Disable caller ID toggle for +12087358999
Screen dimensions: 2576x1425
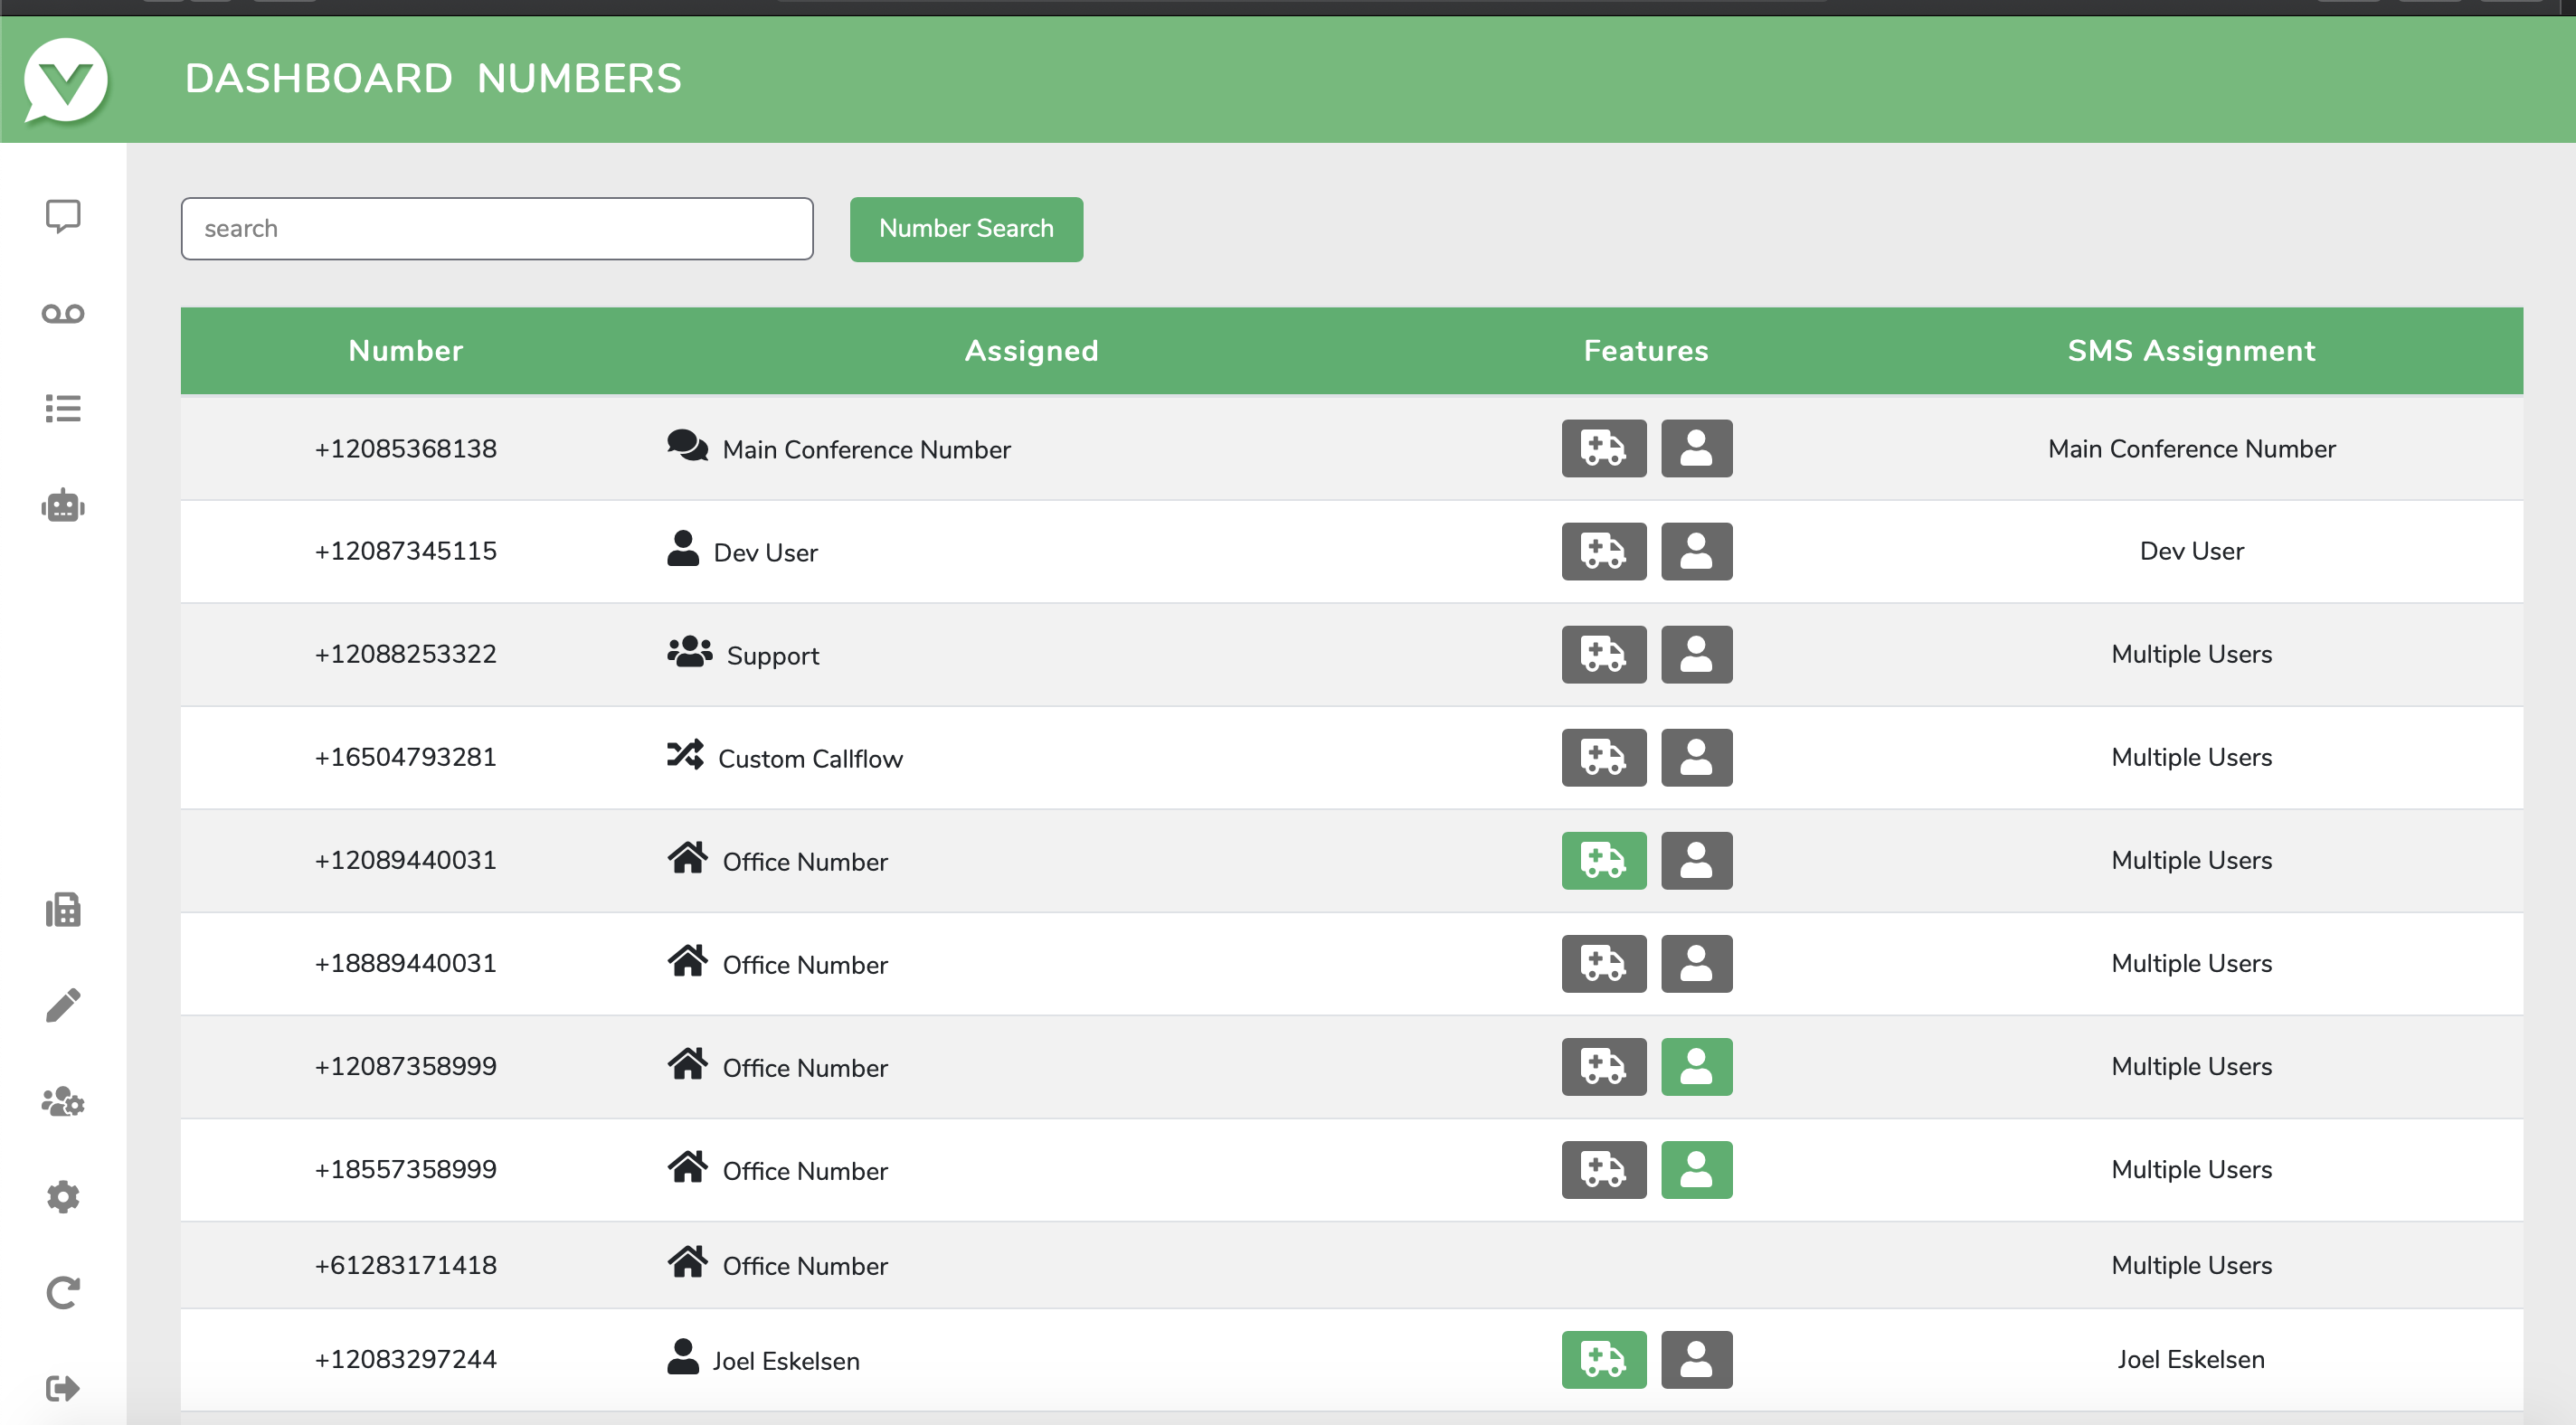point(1696,1066)
